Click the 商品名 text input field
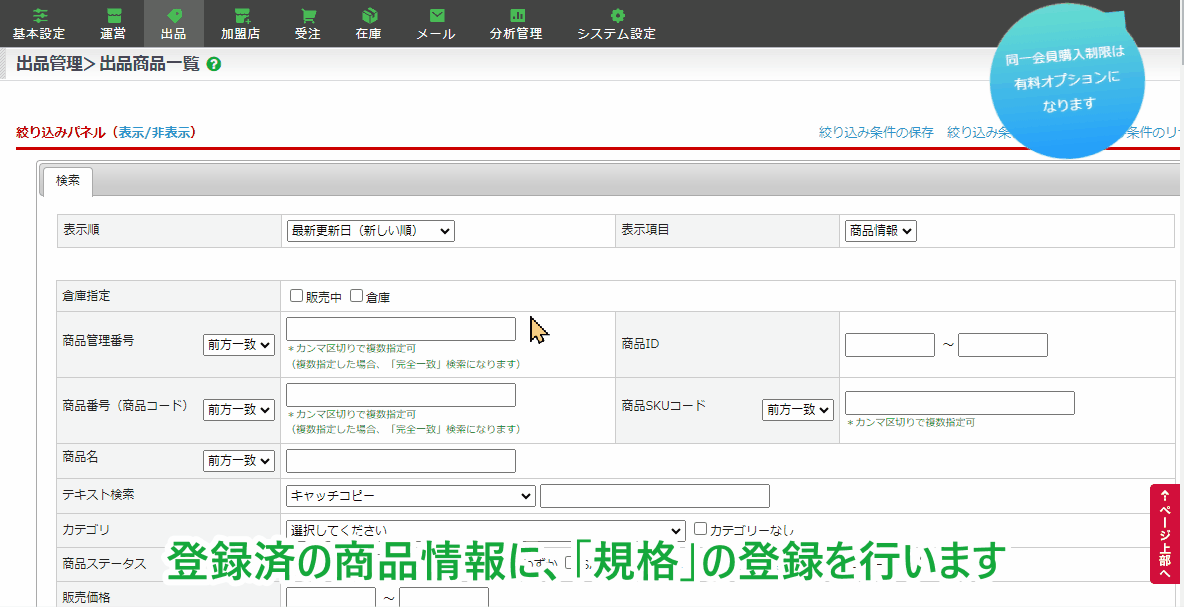Image resolution: width=1184 pixels, height=607 pixels. [400, 461]
